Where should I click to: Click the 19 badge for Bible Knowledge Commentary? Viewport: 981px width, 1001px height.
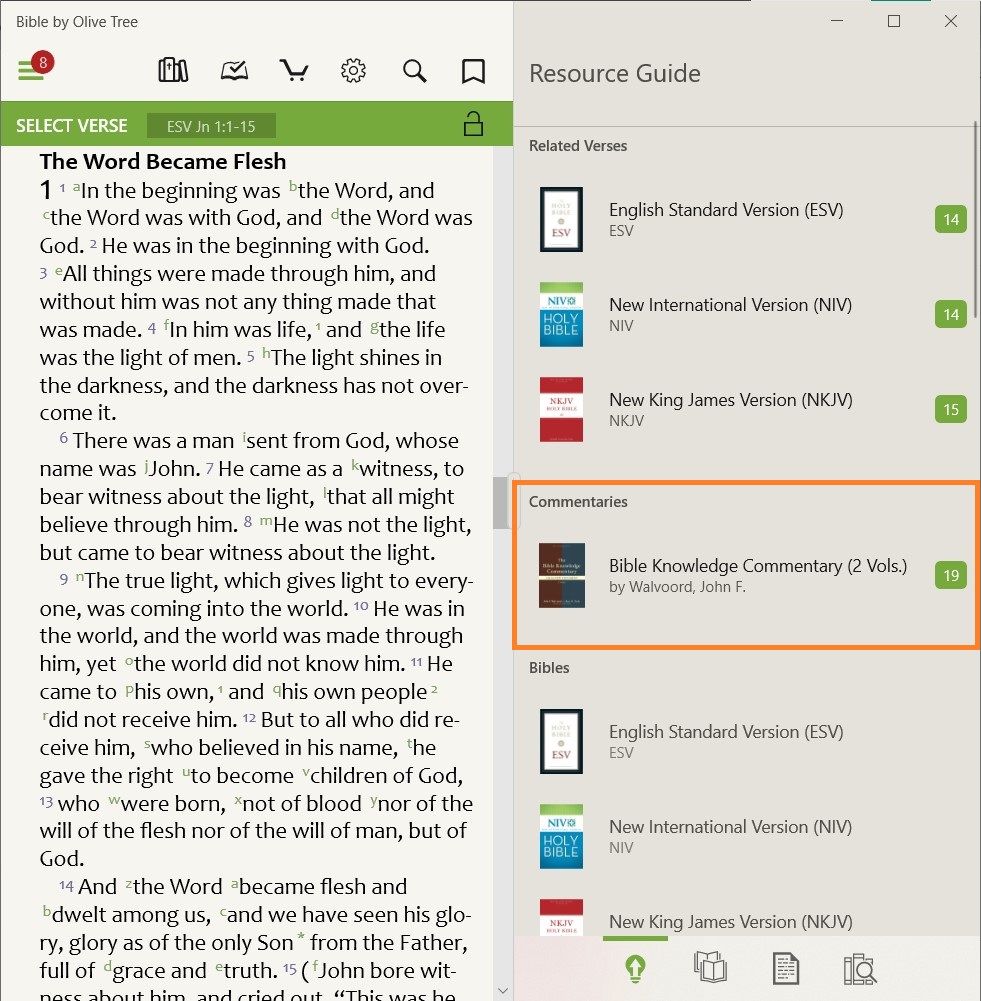[950, 575]
